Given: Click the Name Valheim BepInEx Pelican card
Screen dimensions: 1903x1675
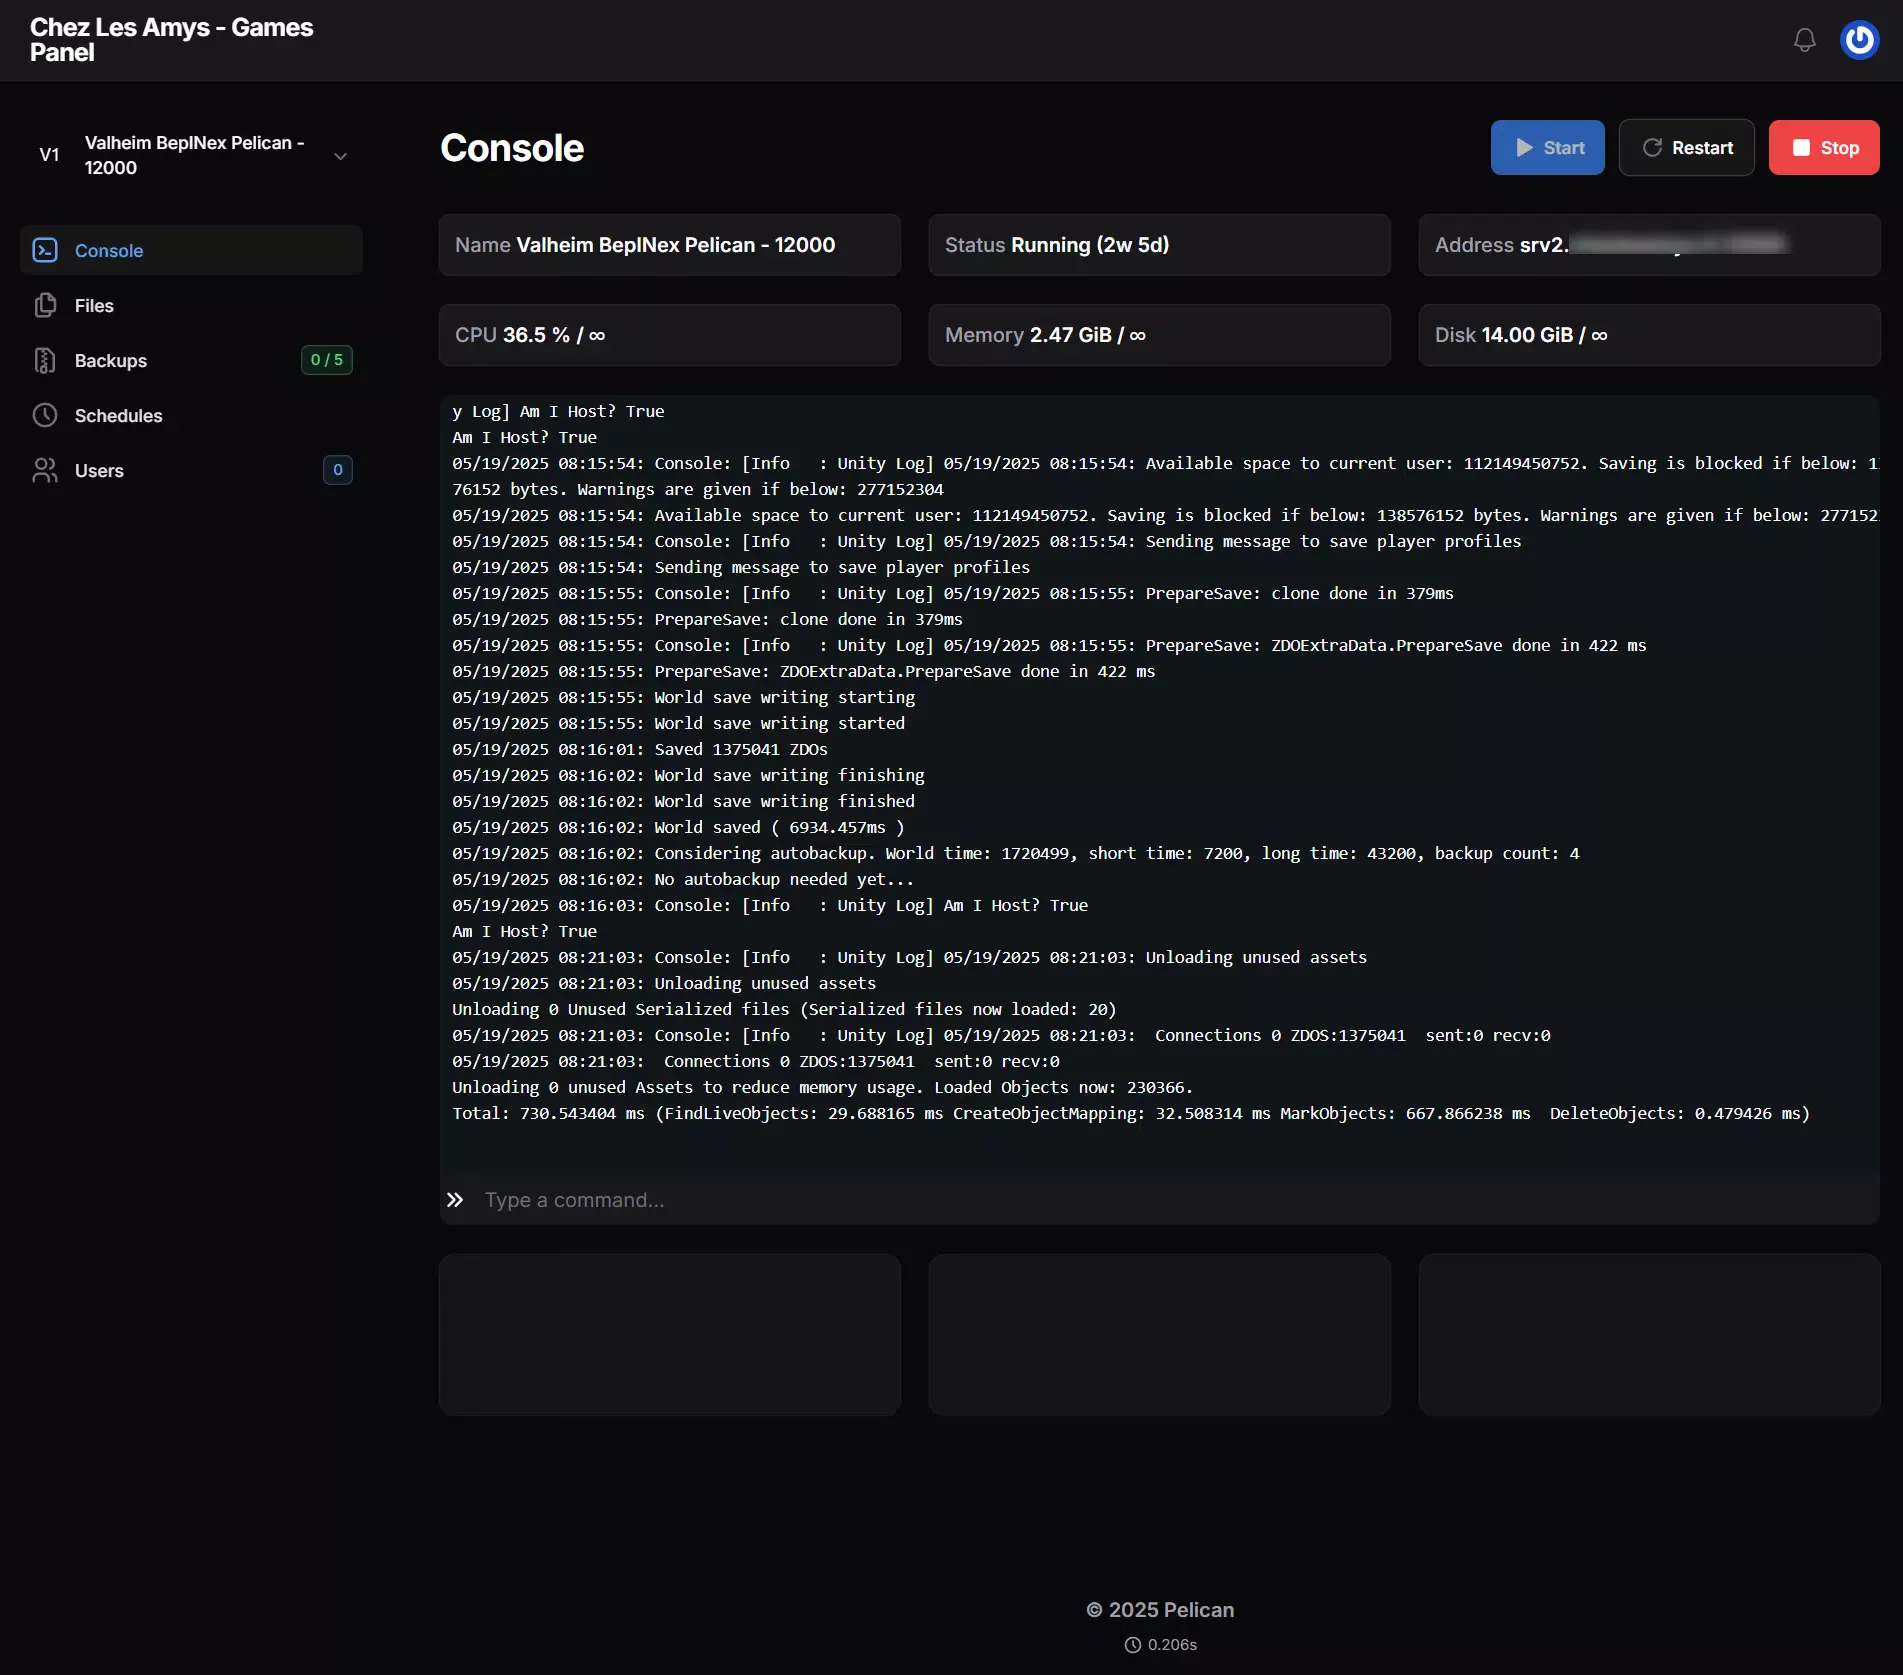Looking at the screenshot, I should [x=670, y=245].
